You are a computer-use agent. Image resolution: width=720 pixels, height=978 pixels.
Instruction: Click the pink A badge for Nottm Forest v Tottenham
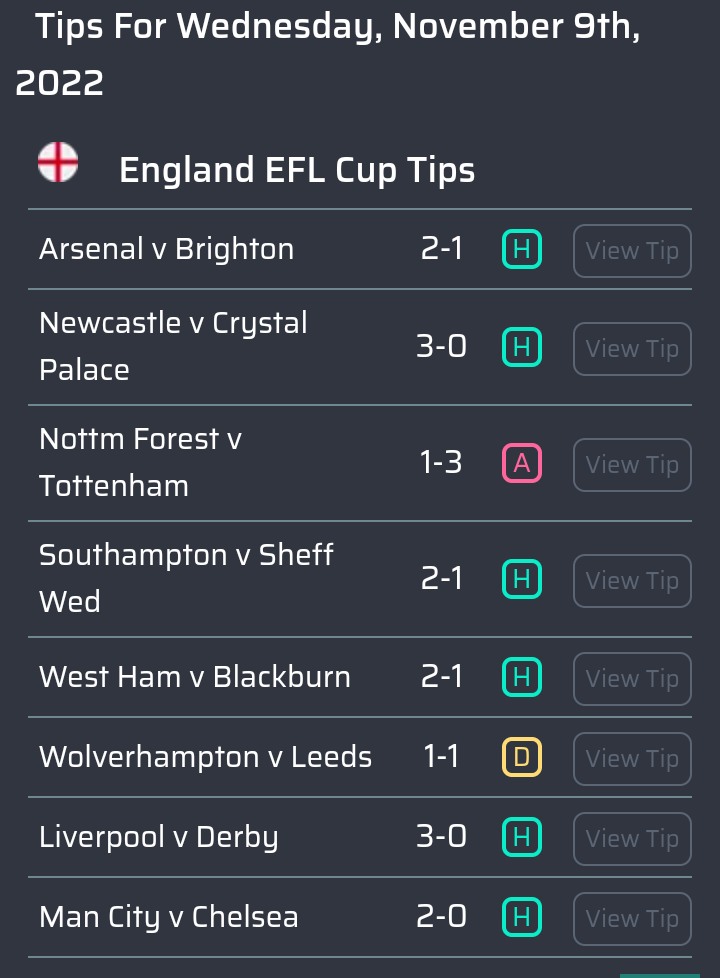point(522,463)
